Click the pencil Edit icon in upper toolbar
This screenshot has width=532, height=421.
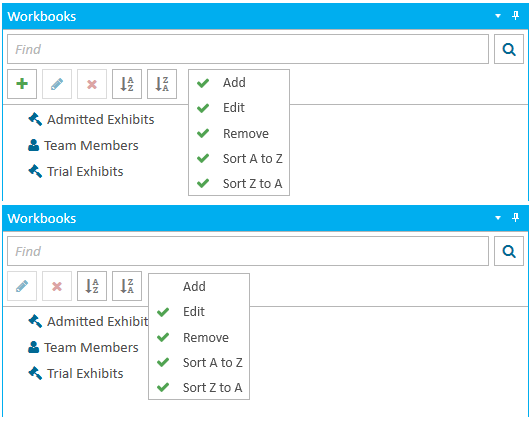pyautogui.click(x=57, y=84)
